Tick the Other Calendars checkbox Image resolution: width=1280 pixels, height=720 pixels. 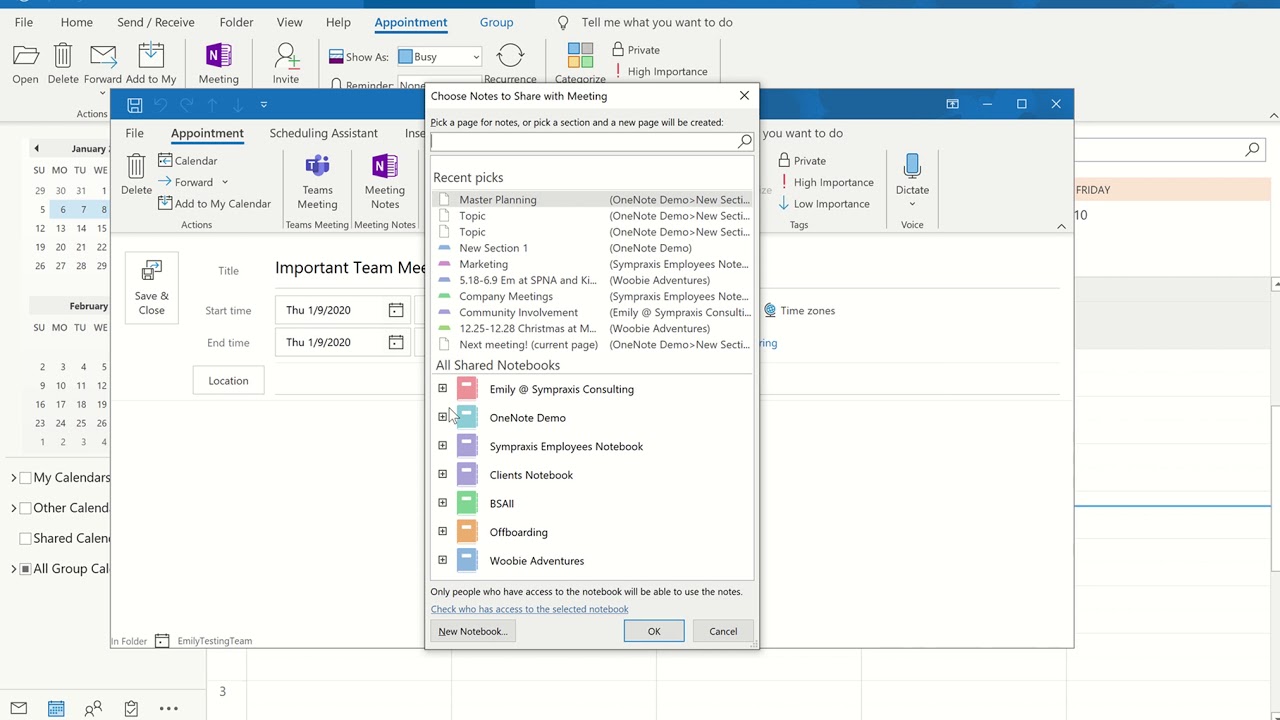(26, 508)
